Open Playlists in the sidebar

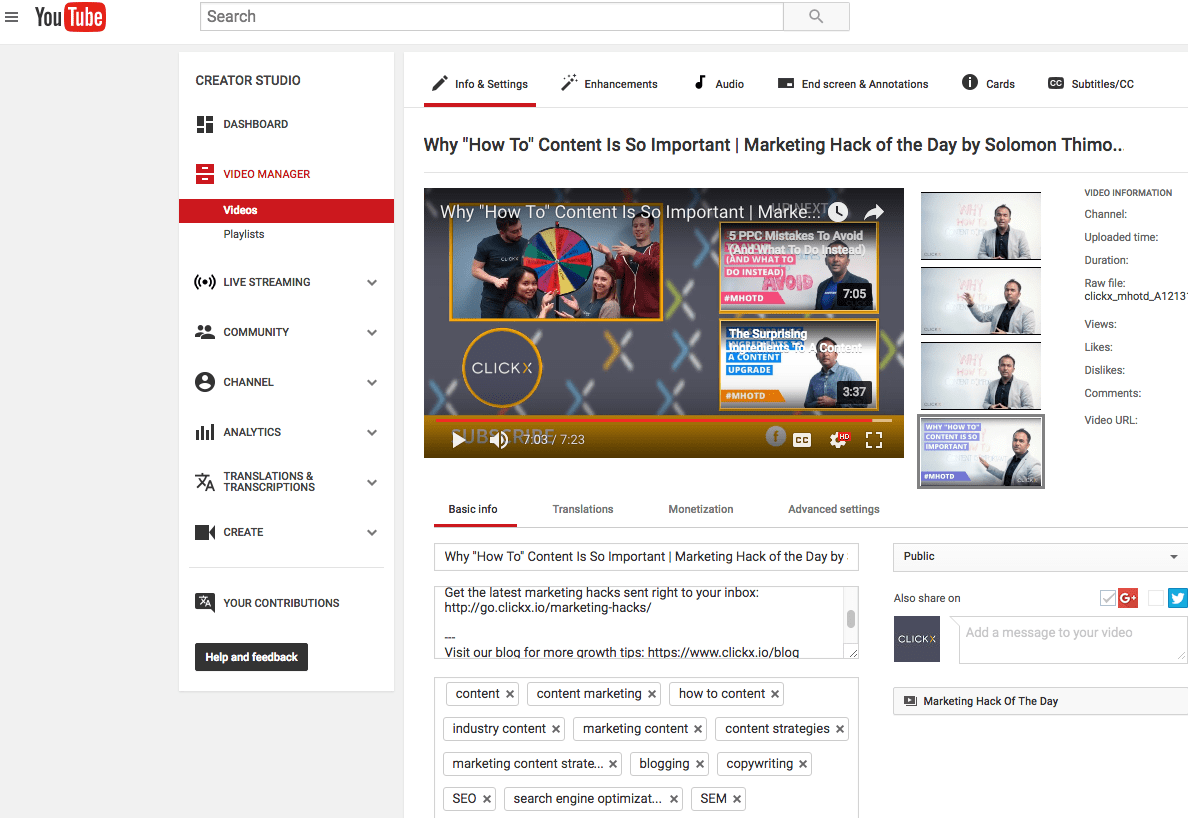244,234
